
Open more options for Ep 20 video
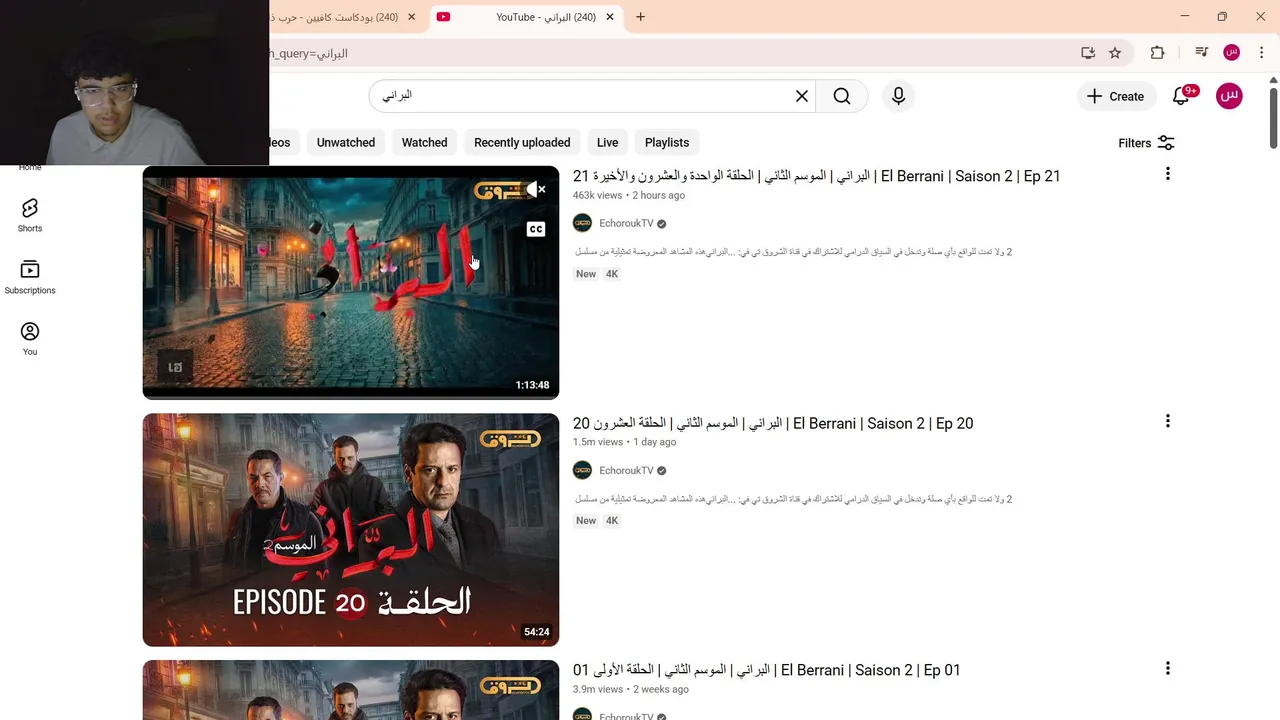(x=1167, y=421)
